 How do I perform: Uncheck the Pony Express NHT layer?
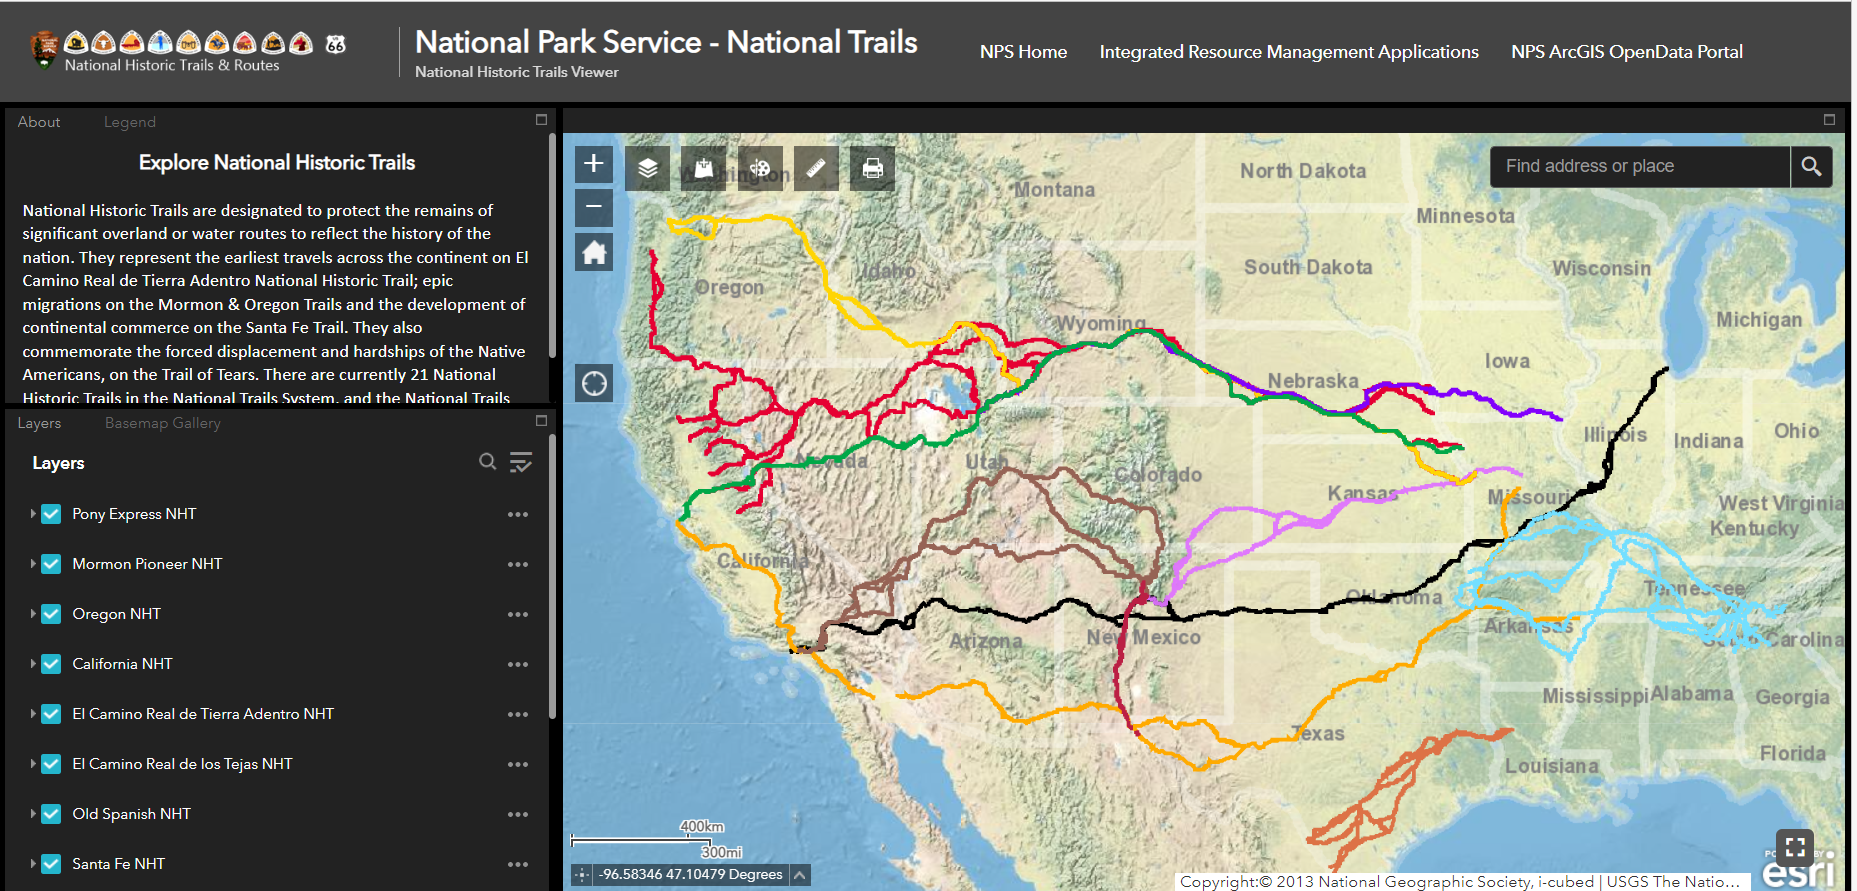click(x=52, y=514)
